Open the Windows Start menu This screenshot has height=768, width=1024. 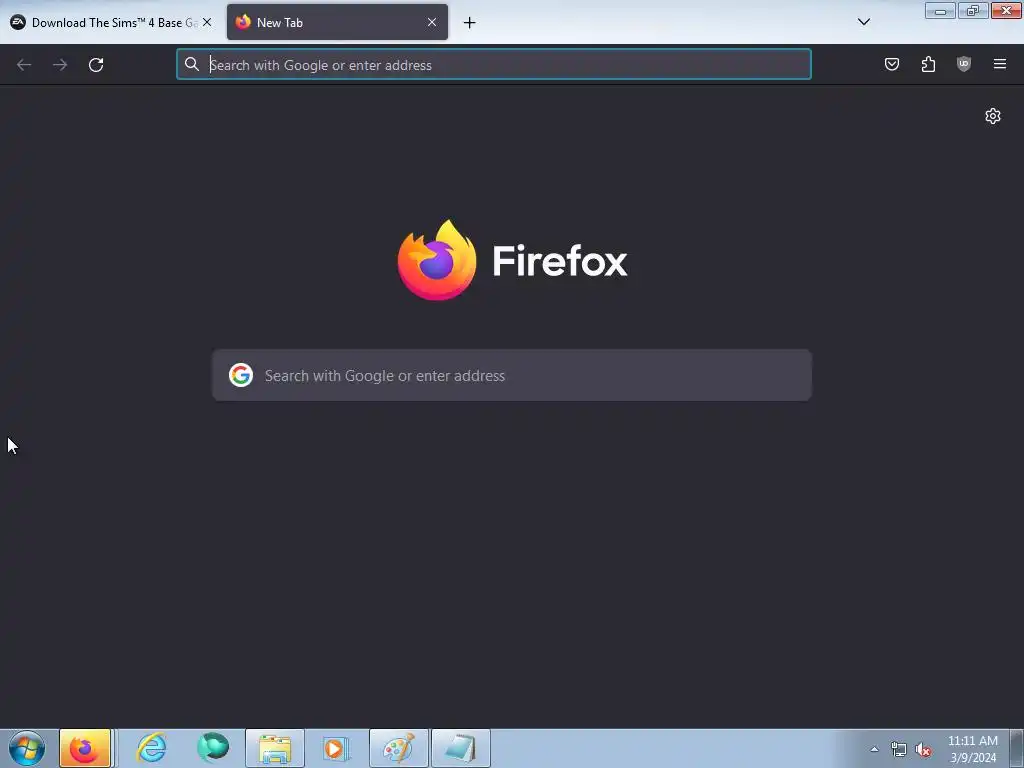tap(27, 748)
